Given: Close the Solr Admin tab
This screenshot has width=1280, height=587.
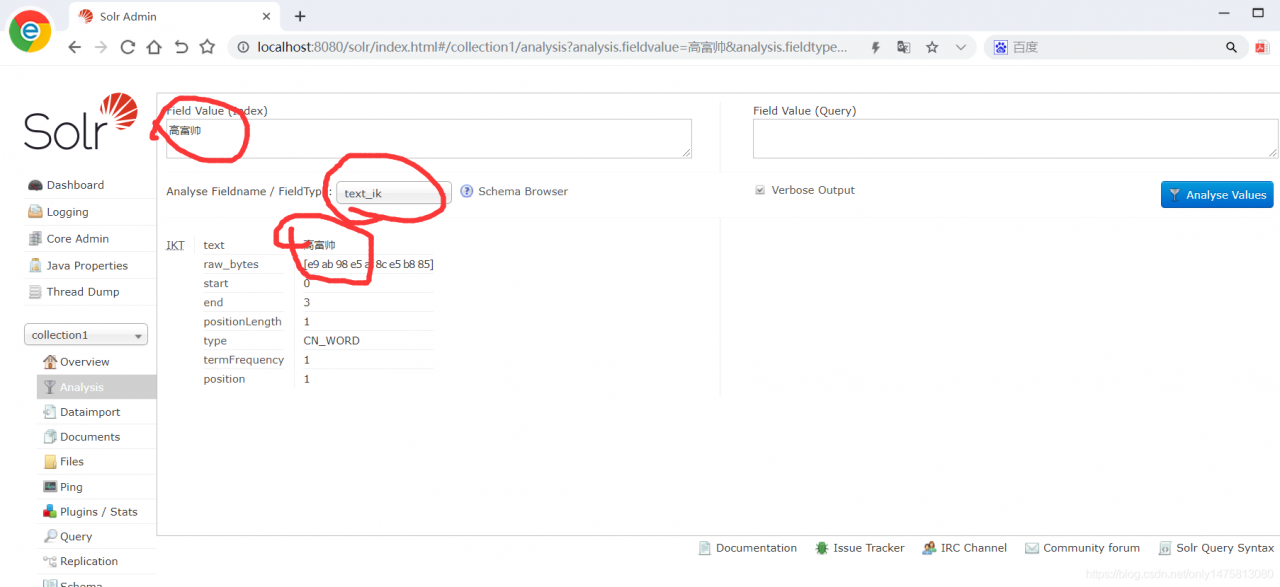Looking at the screenshot, I should point(266,16).
